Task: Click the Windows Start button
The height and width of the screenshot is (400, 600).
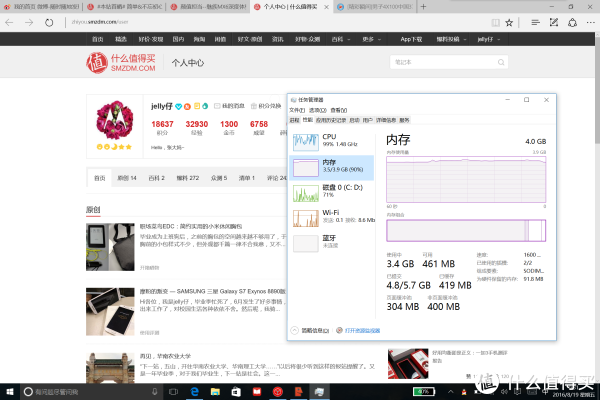Action: pyautogui.click(x=10, y=392)
